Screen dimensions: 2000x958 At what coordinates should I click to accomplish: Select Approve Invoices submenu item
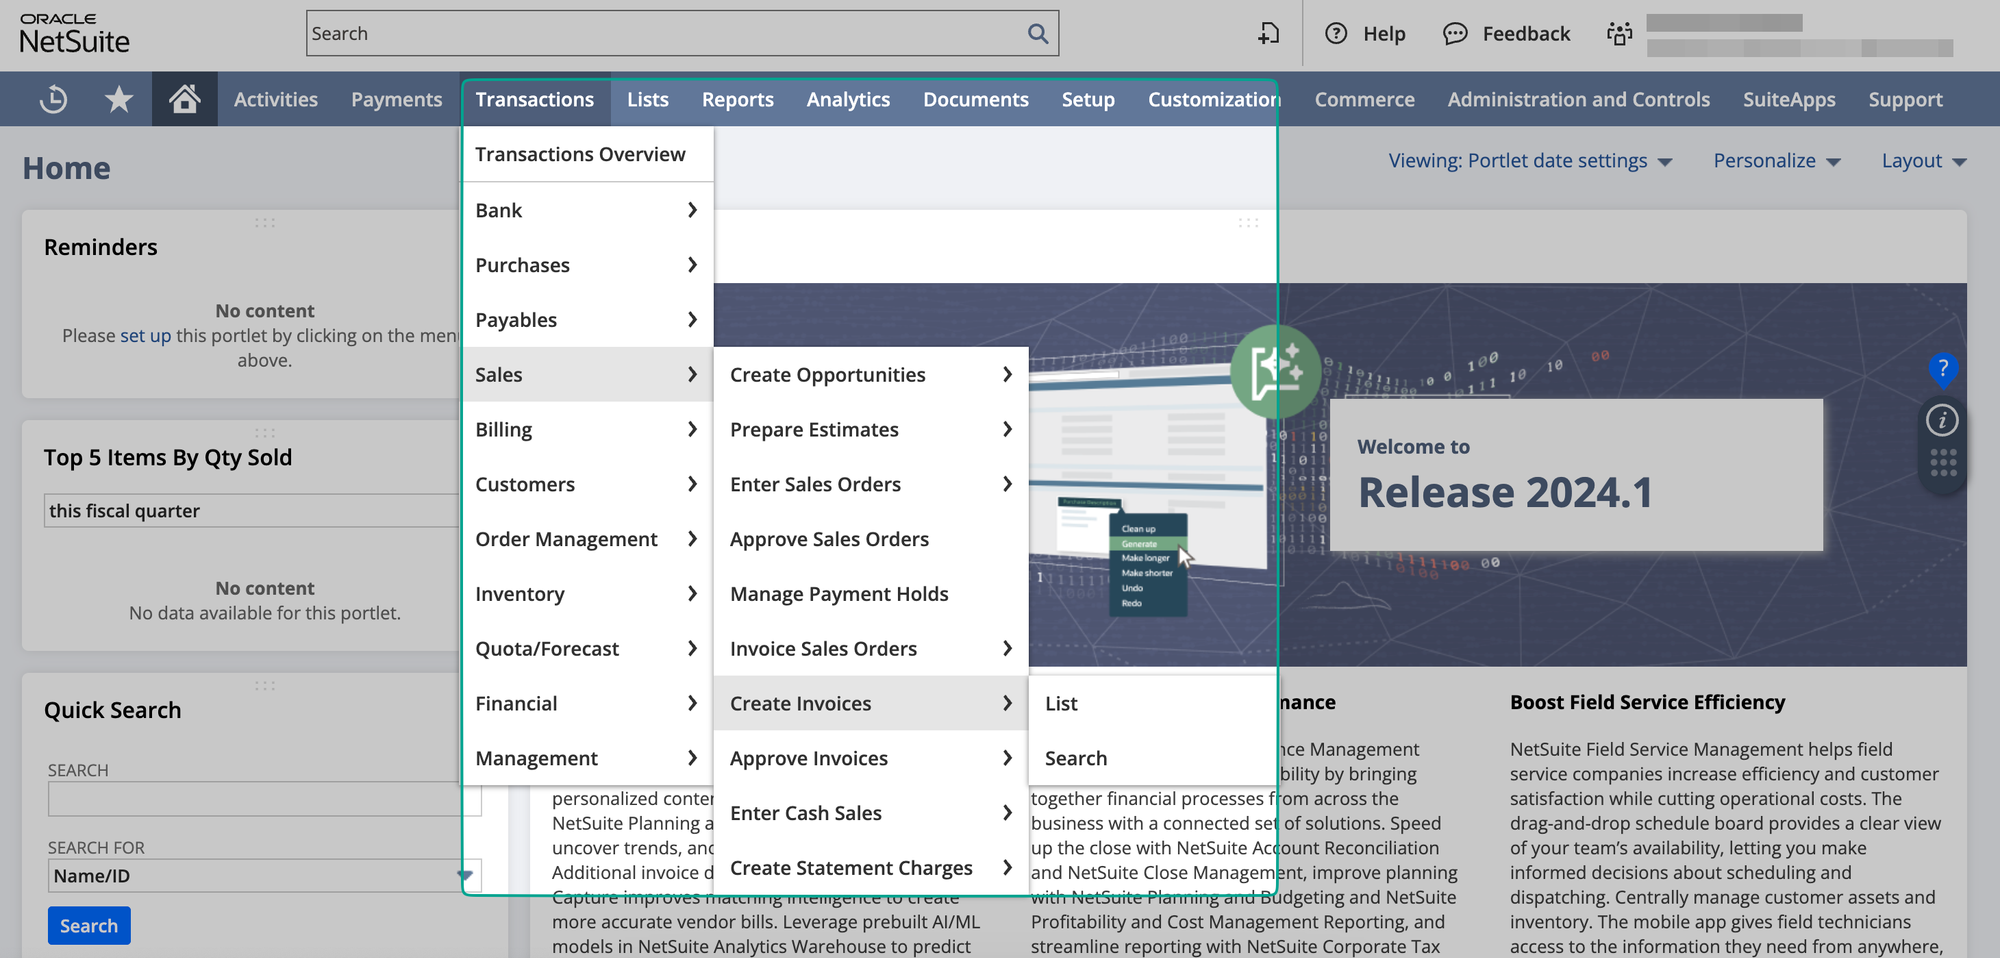pos(871,758)
